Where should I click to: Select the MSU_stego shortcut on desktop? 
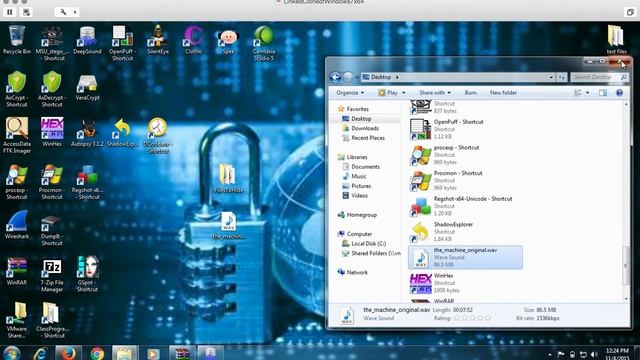pyautogui.click(x=52, y=43)
